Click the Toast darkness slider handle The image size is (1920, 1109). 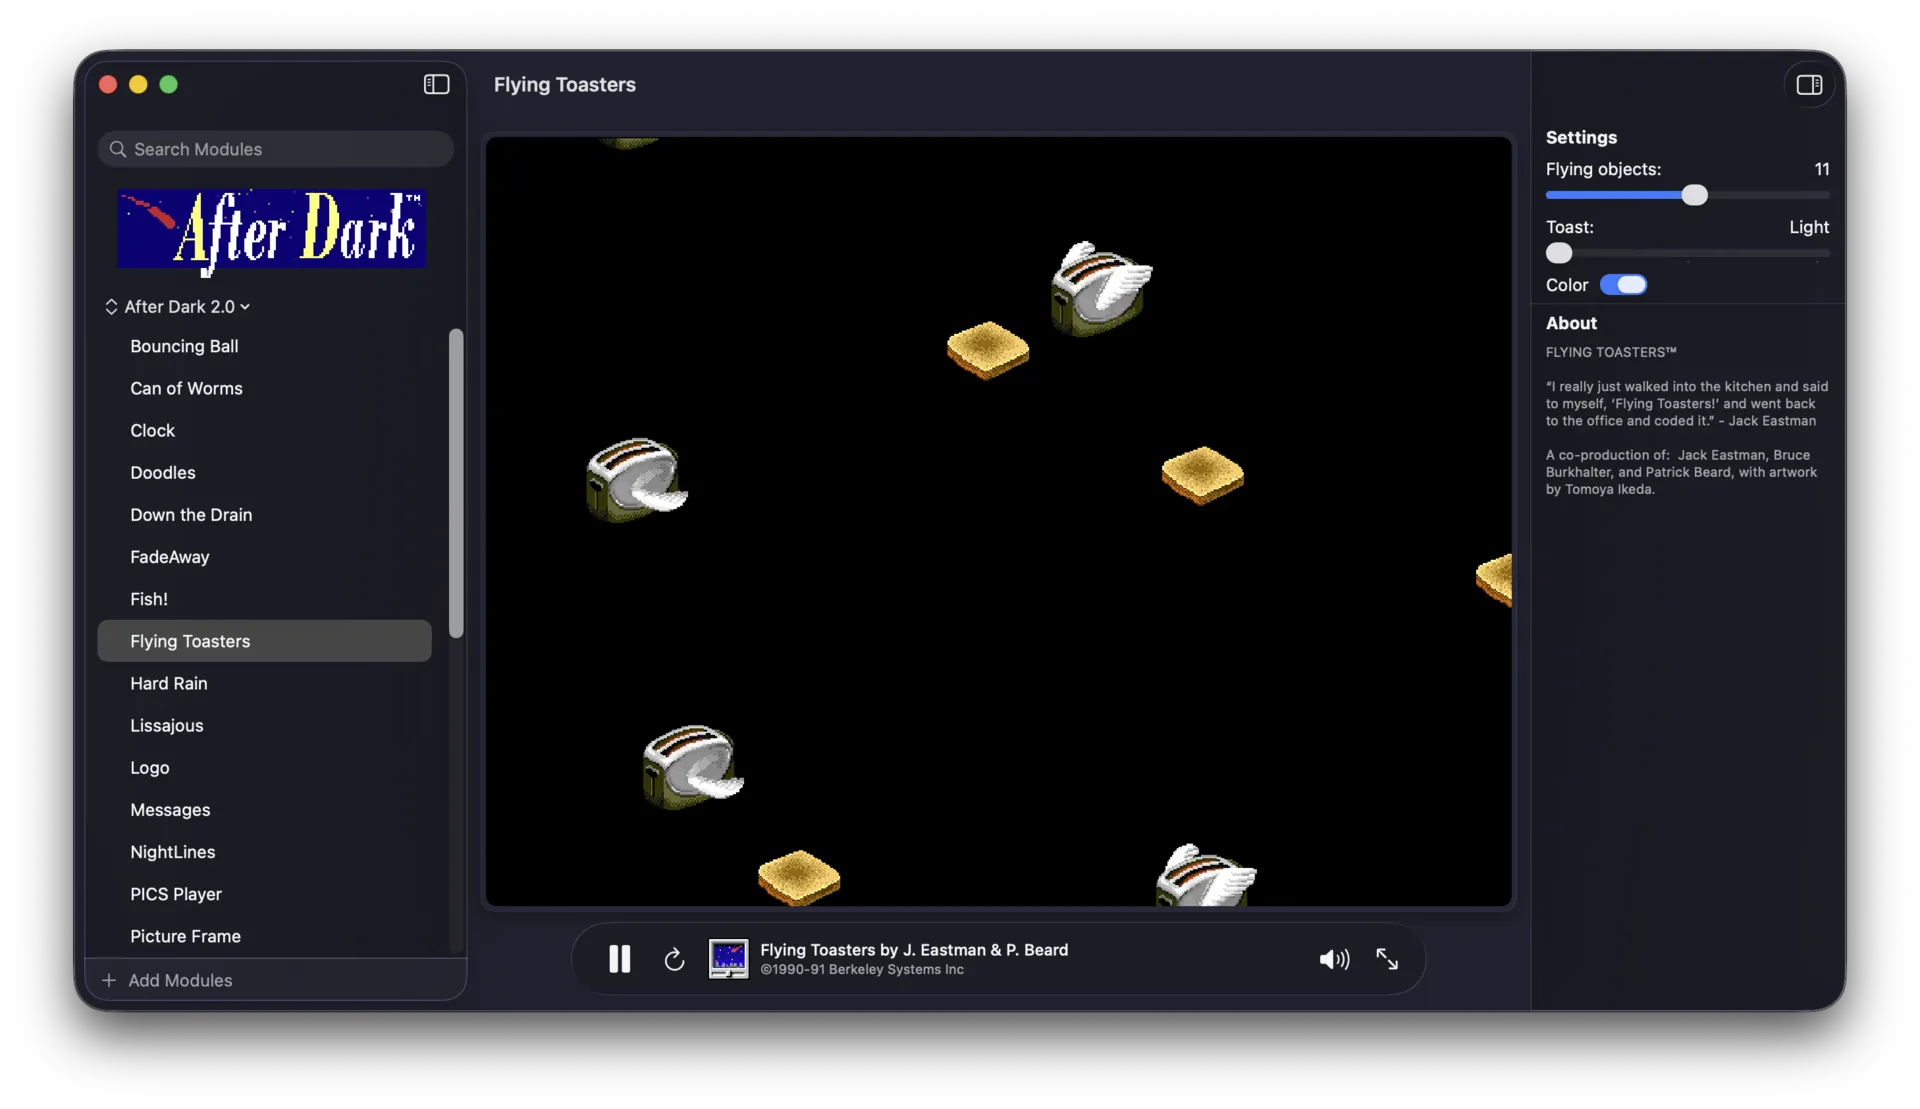(x=1559, y=253)
